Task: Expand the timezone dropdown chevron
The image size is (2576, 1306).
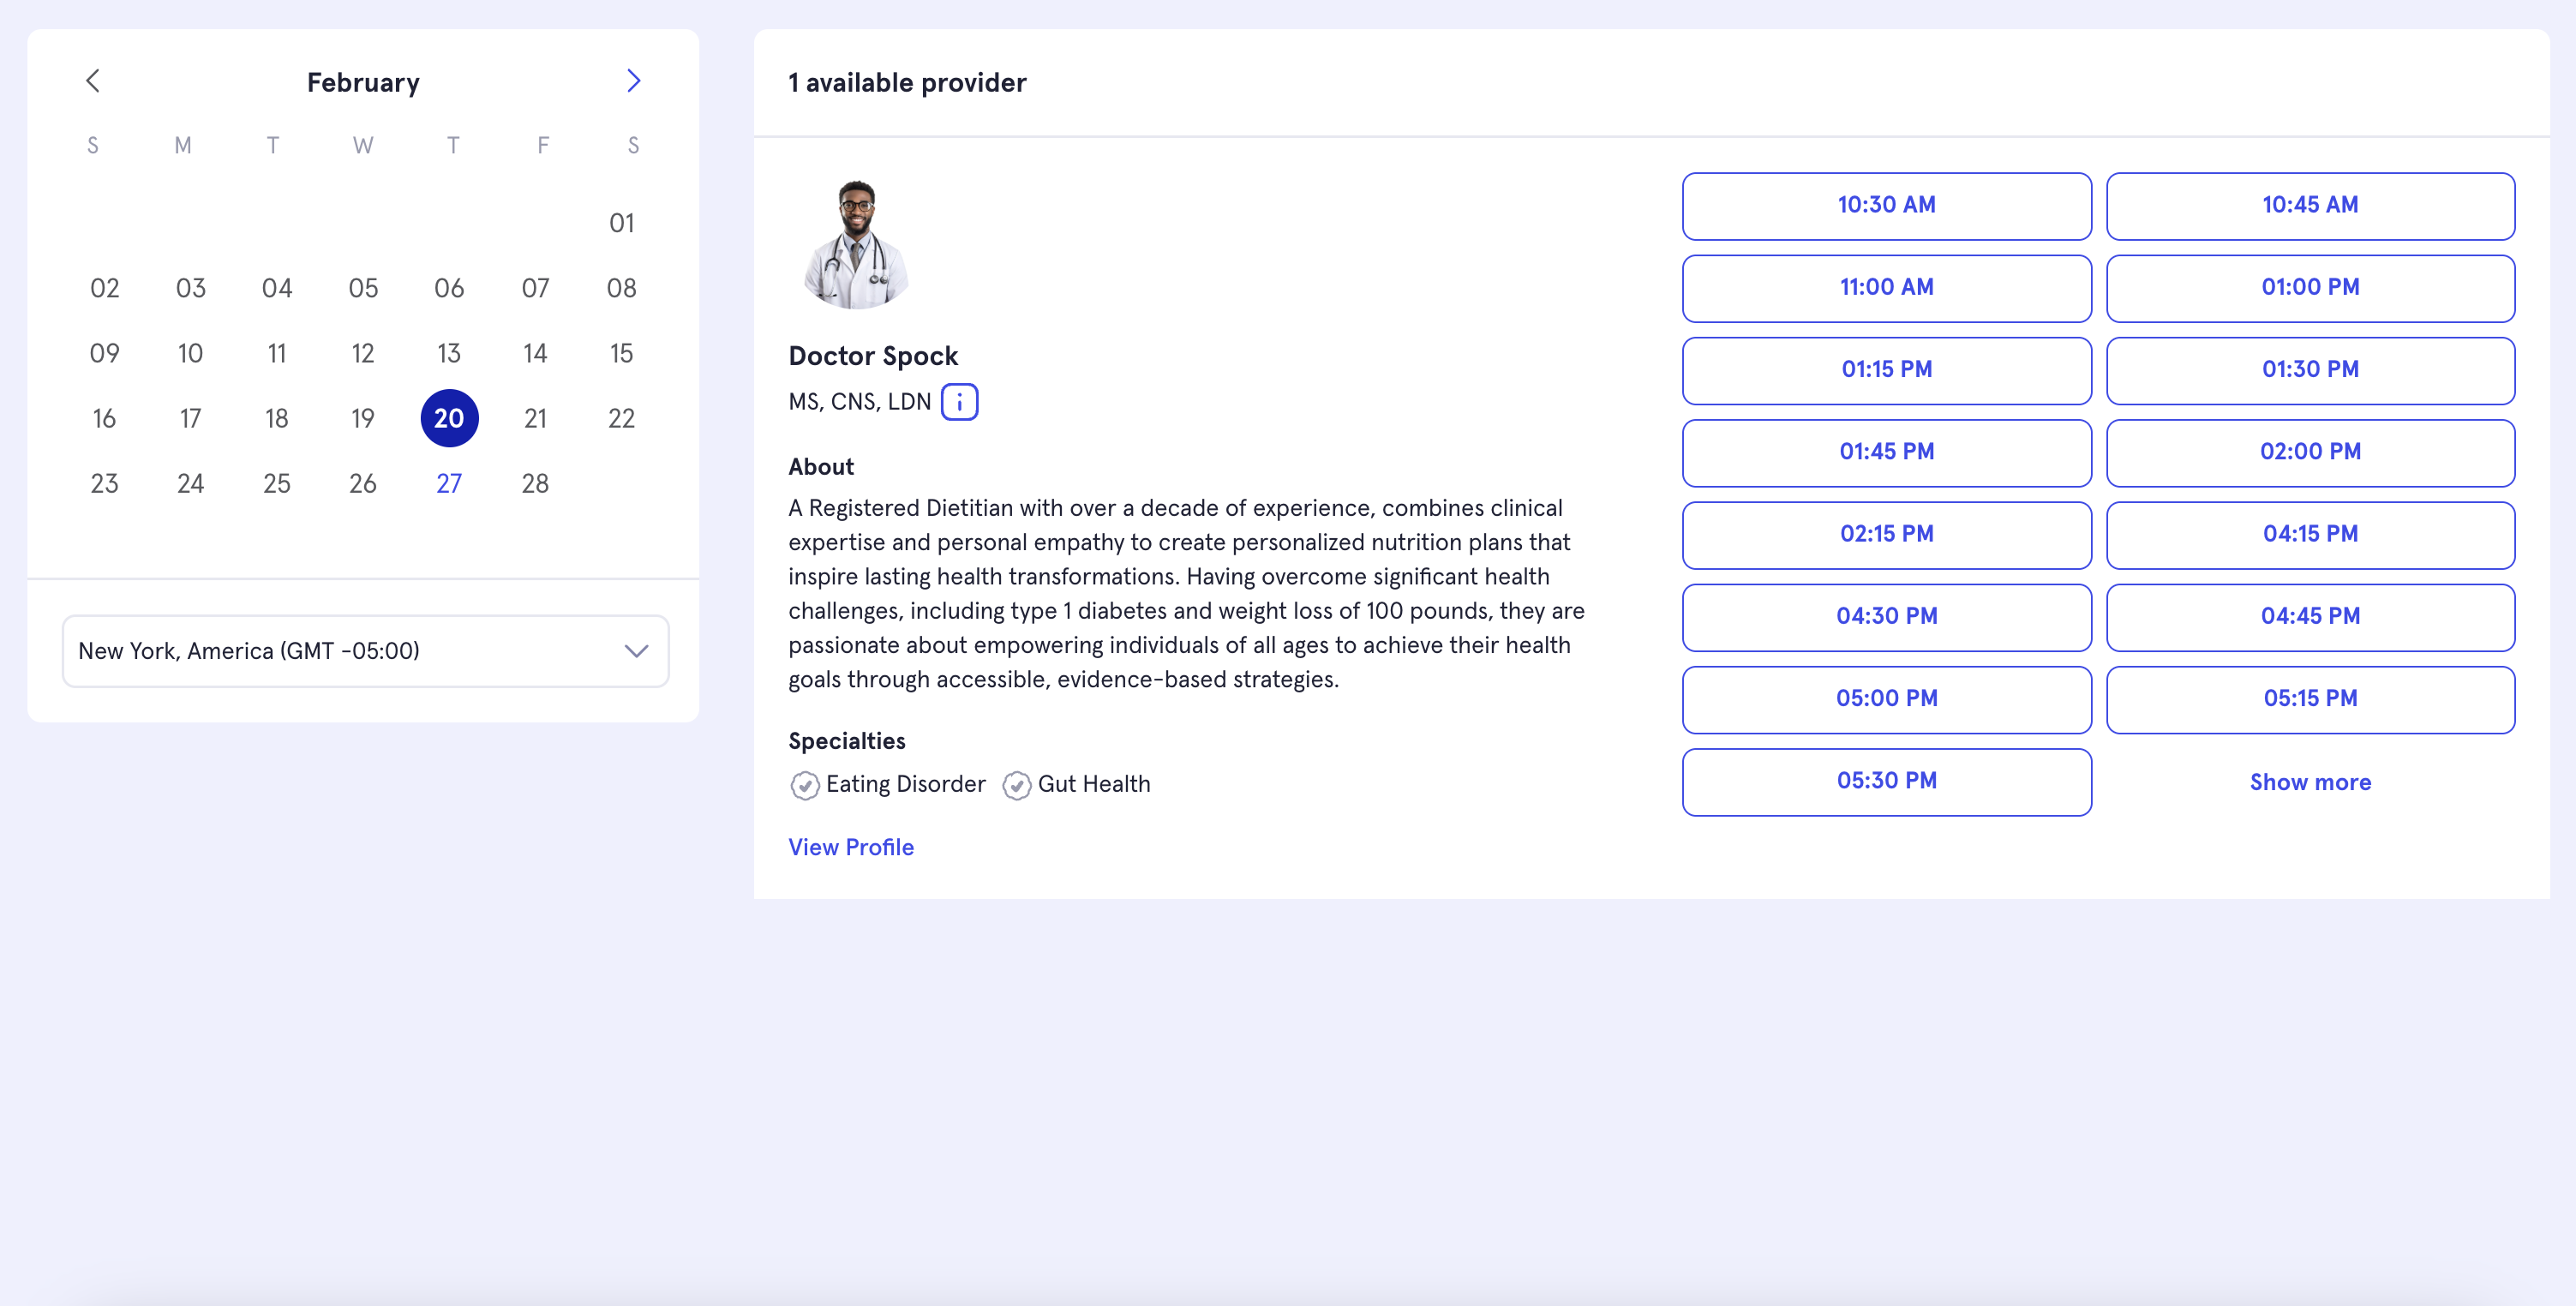Action: click(636, 651)
